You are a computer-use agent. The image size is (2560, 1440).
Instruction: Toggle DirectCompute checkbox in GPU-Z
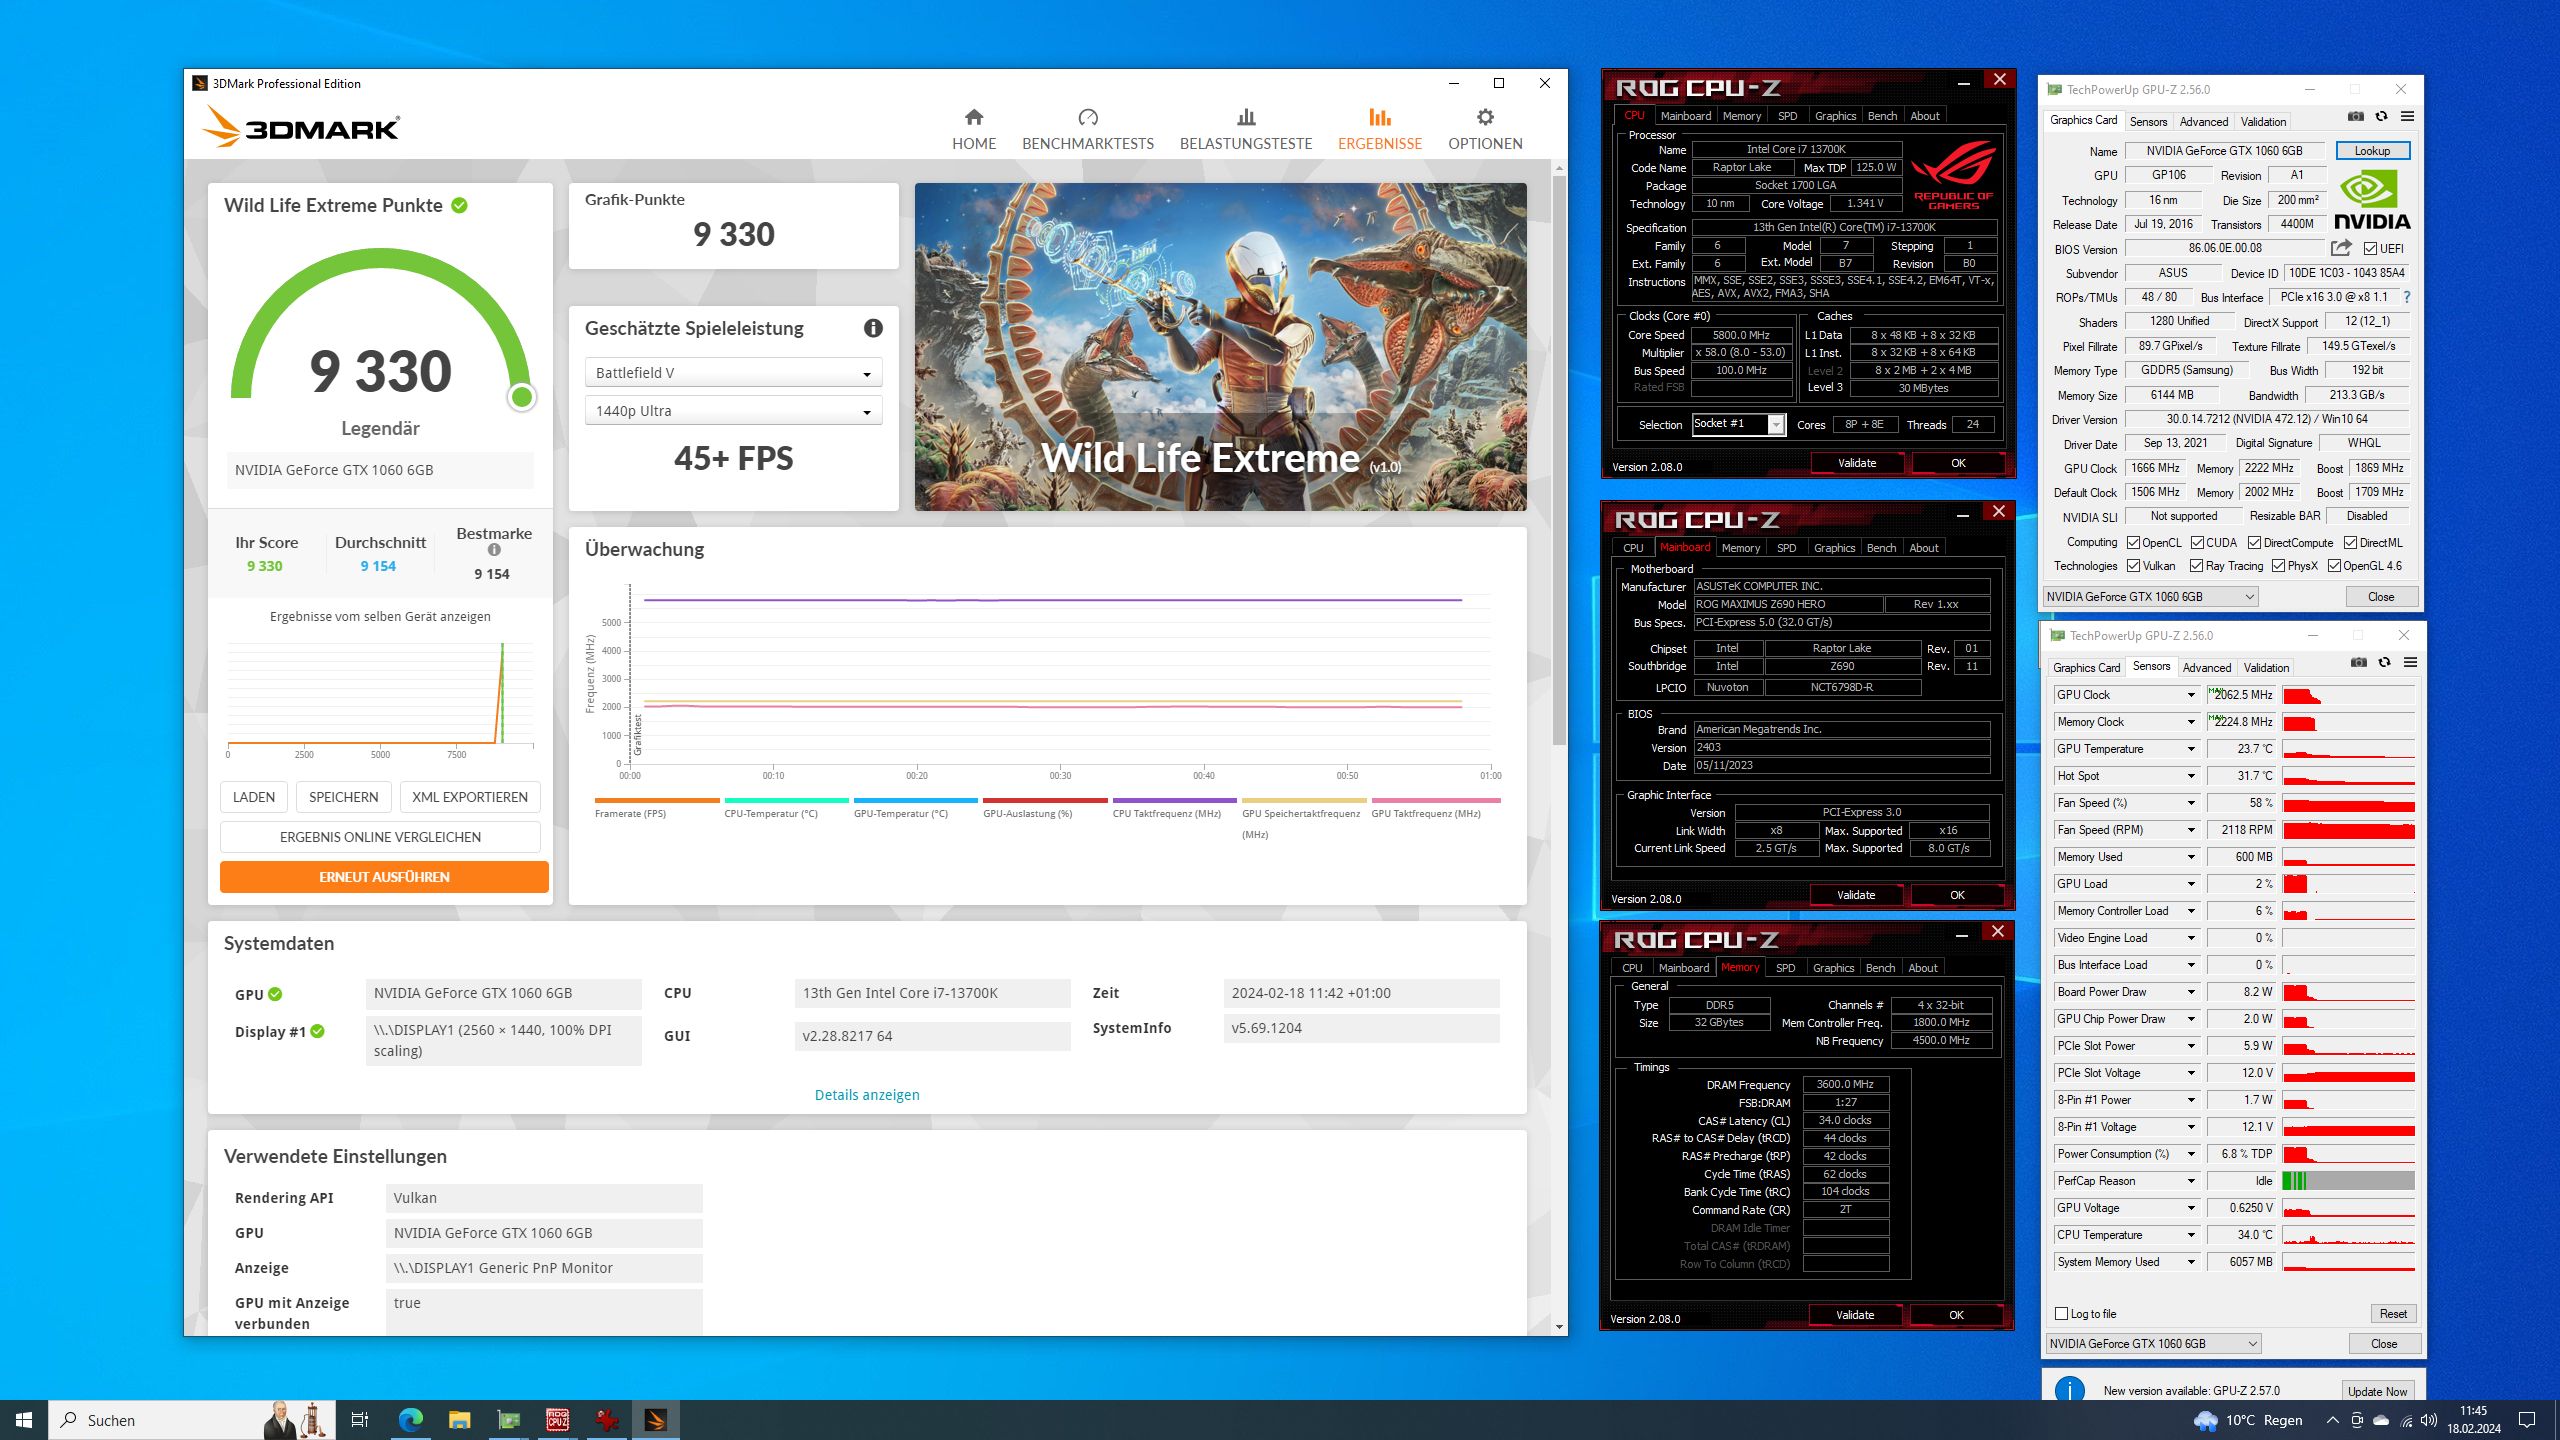[2254, 543]
